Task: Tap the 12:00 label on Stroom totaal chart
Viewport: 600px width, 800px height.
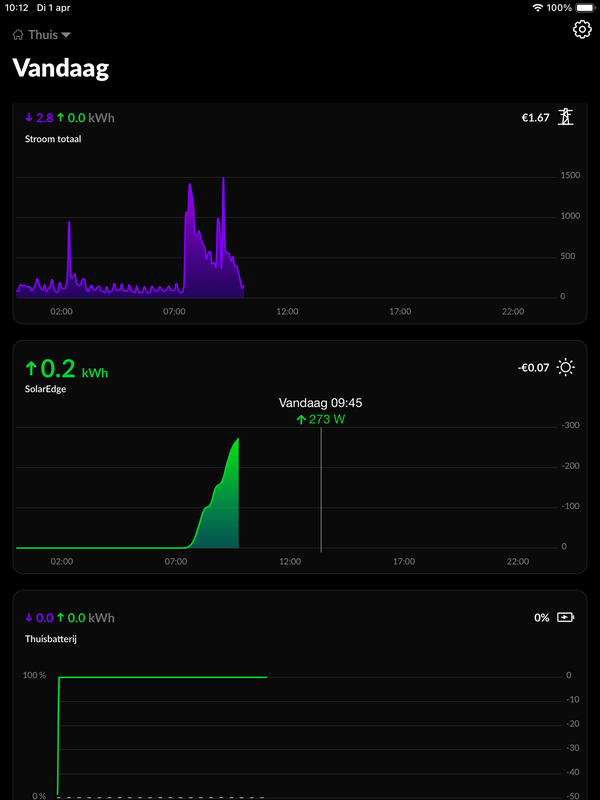Action: click(x=287, y=311)
